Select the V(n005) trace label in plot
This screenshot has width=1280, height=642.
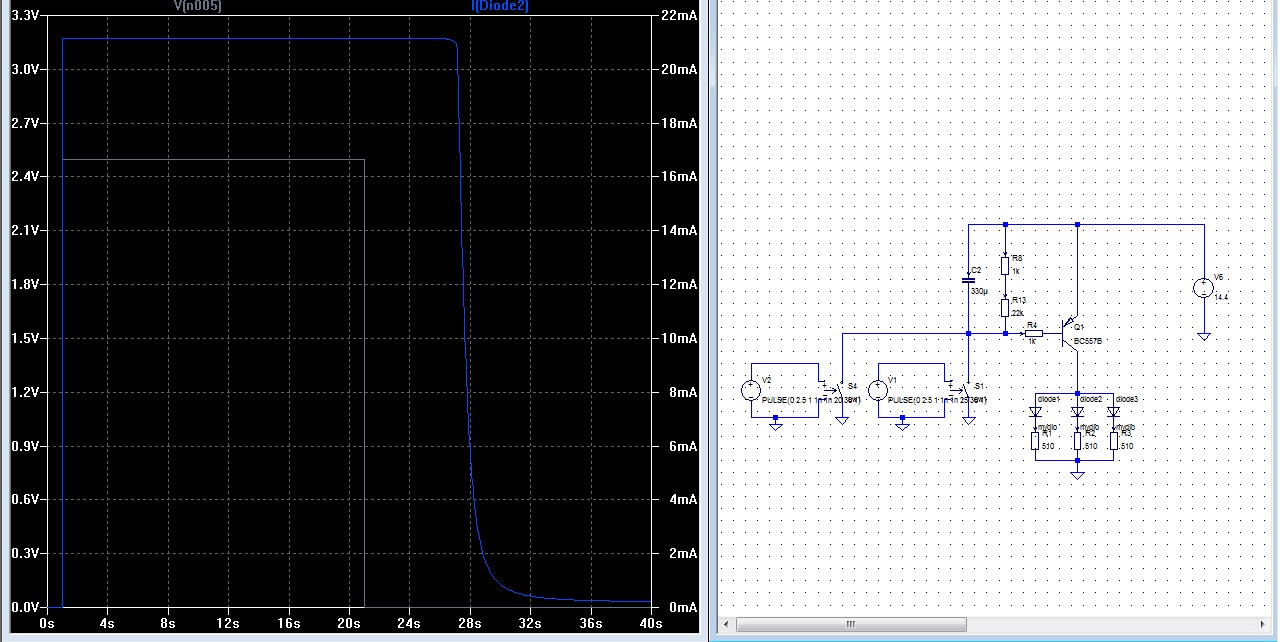tap(198, 6)
